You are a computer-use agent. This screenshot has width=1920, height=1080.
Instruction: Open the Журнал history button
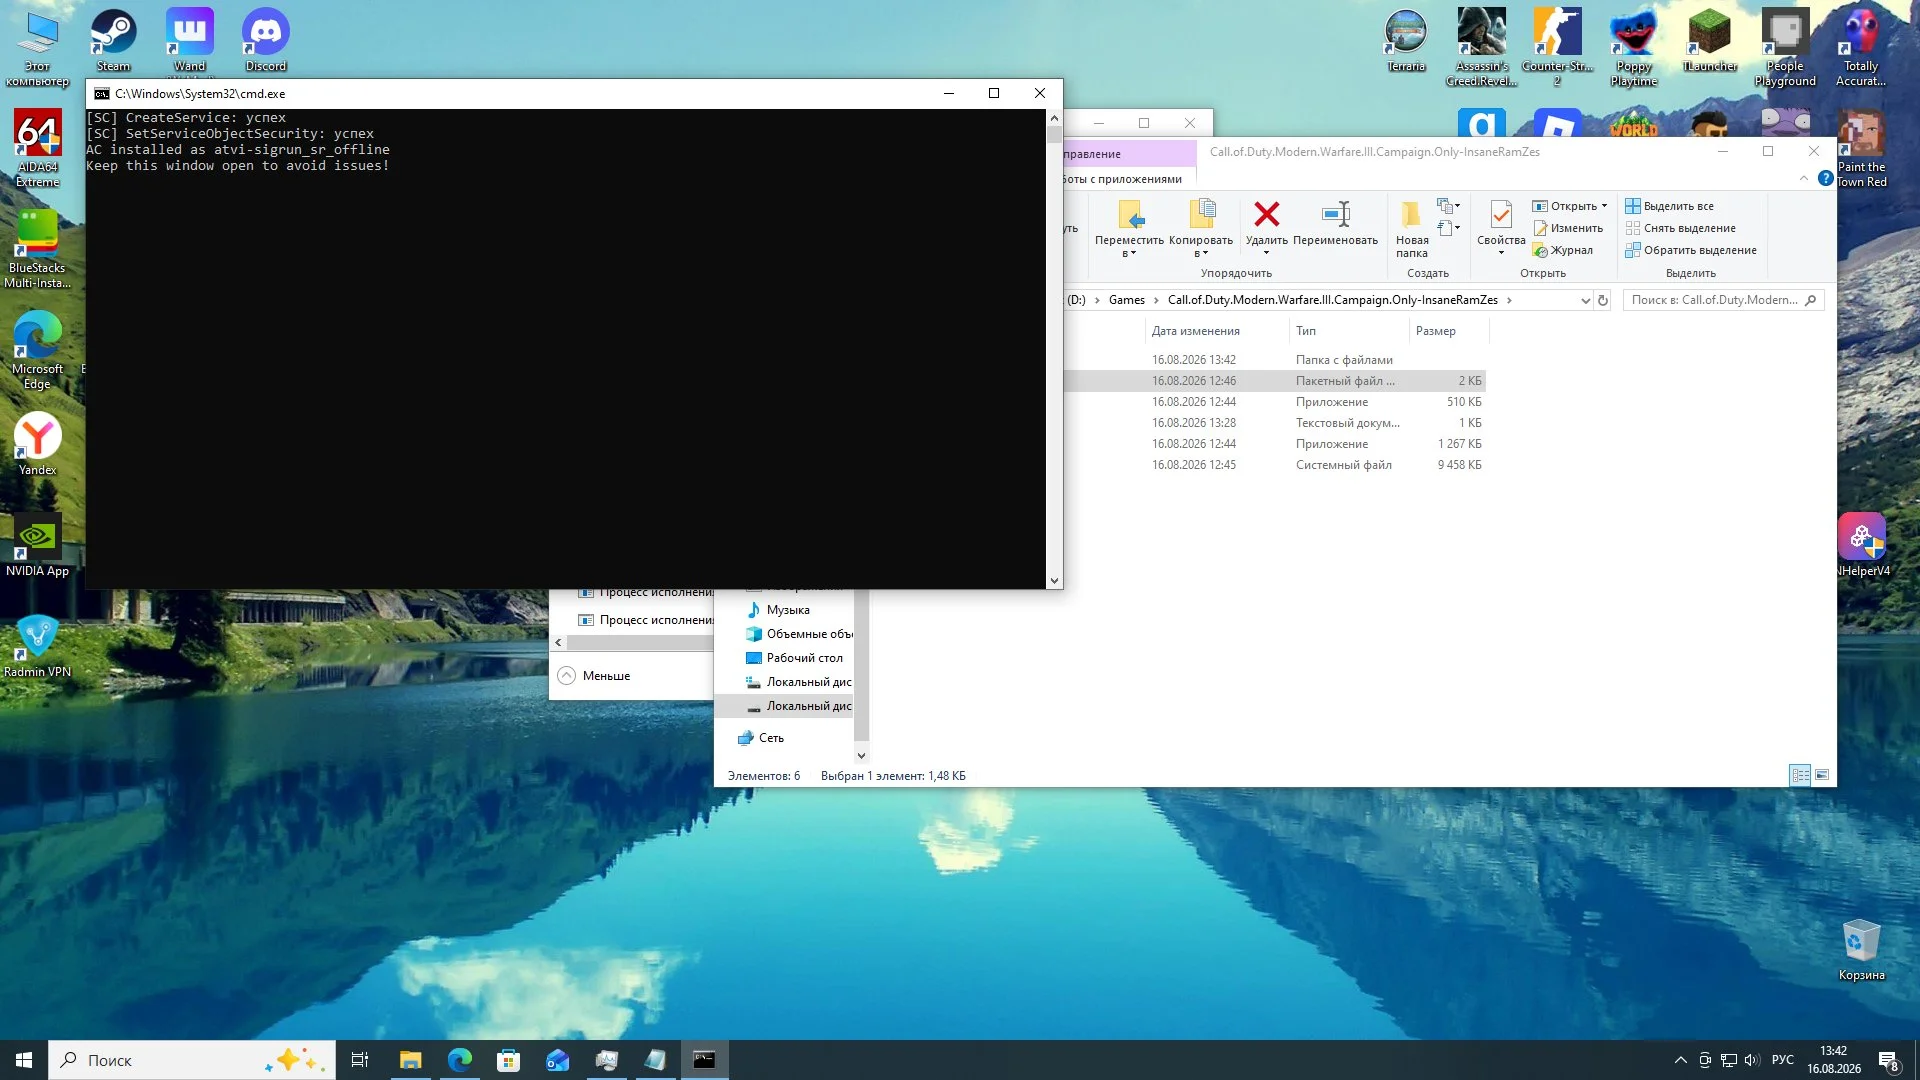coord(1562,250)
